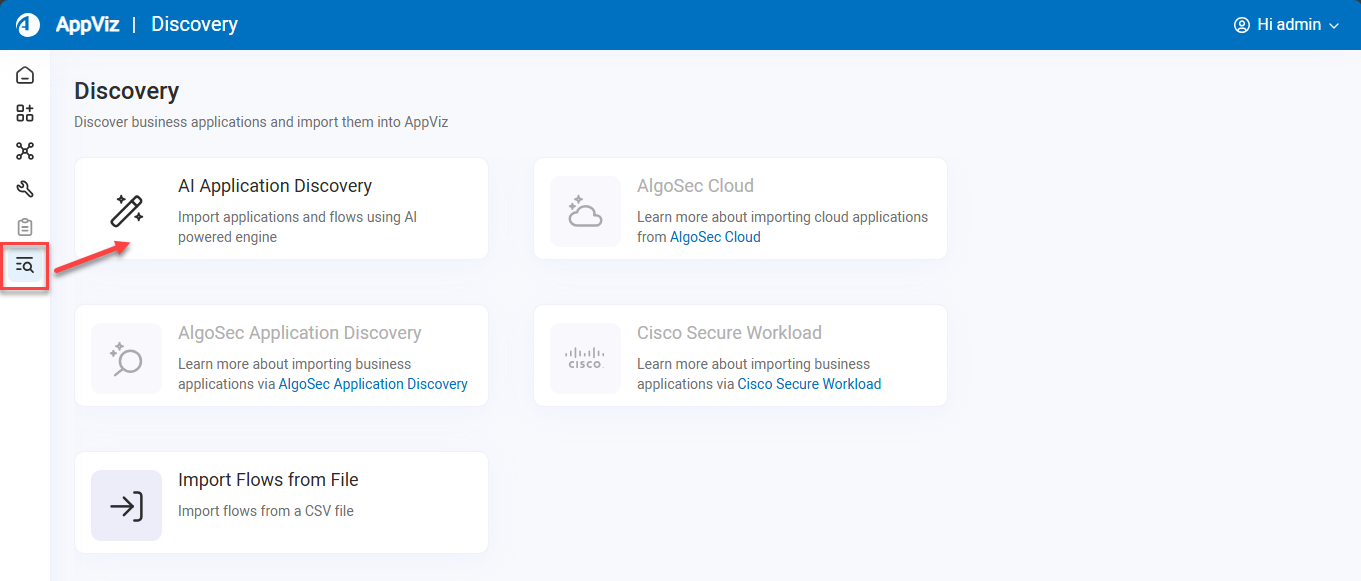
Task: Open the AlgoSec Cloud hyperlink
Action: 714,237
